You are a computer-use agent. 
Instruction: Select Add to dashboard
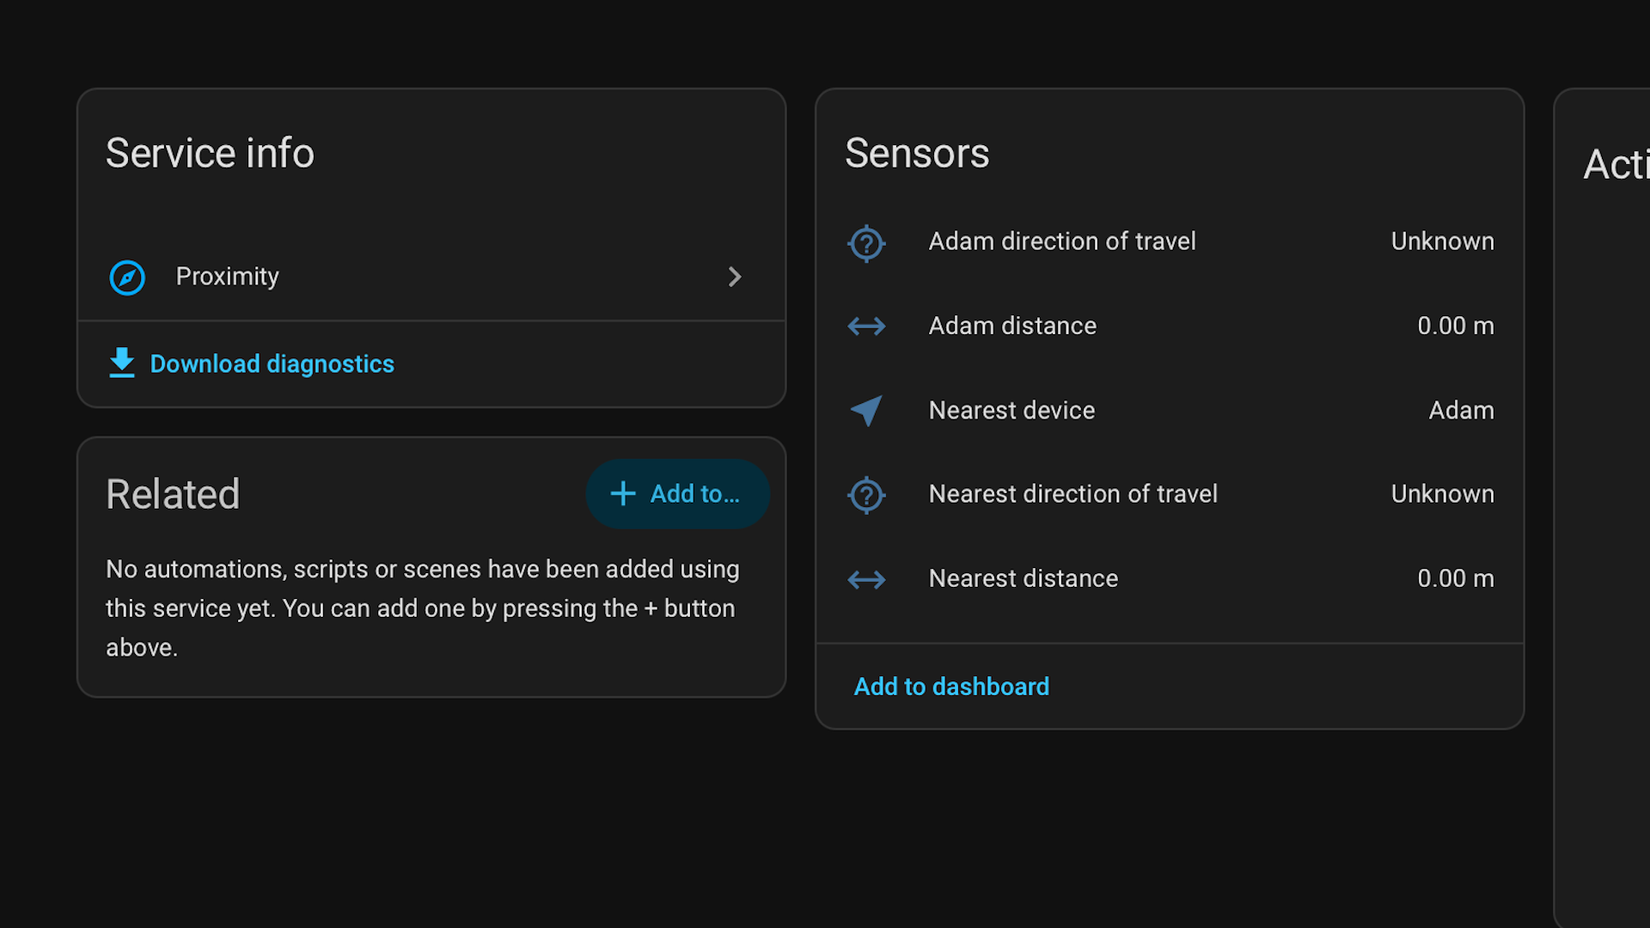[x=951, y=687]
